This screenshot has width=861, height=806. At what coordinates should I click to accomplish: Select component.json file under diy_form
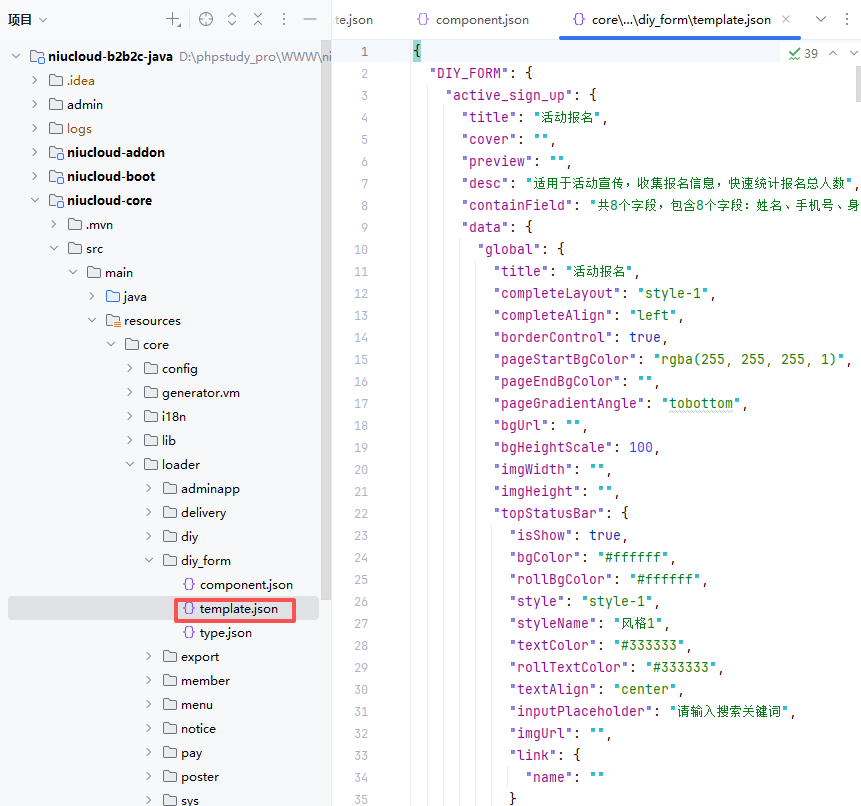coord(245,585)
